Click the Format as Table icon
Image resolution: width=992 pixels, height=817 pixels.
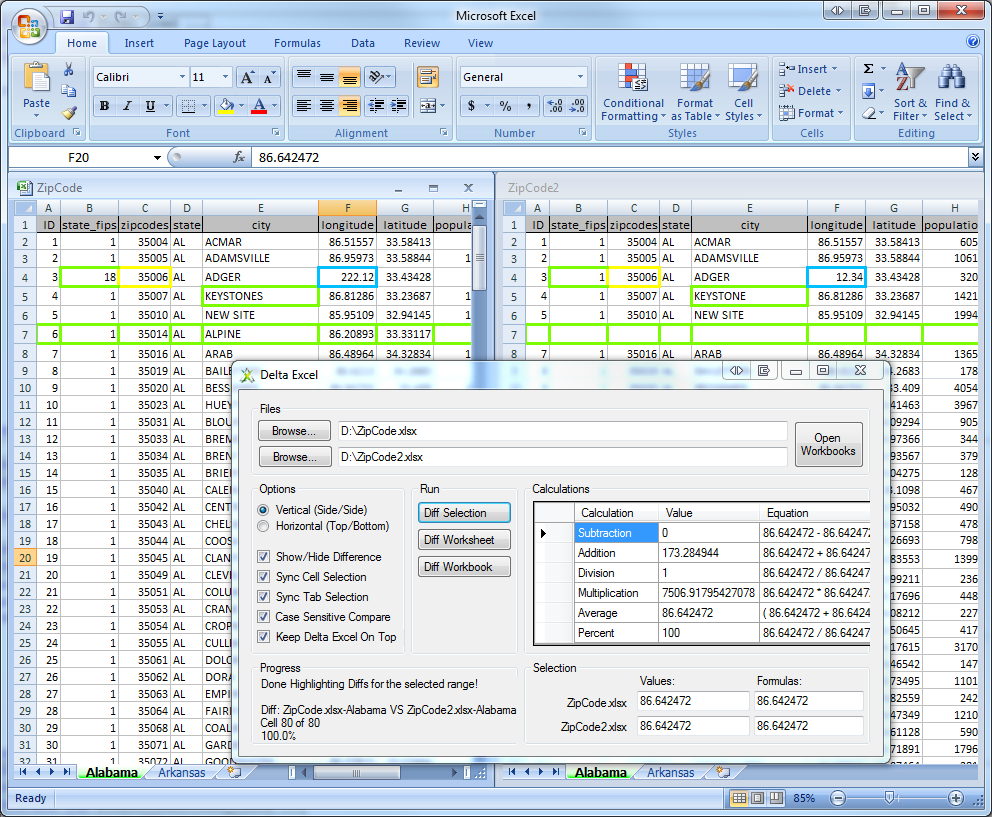(x=695, y=78)
